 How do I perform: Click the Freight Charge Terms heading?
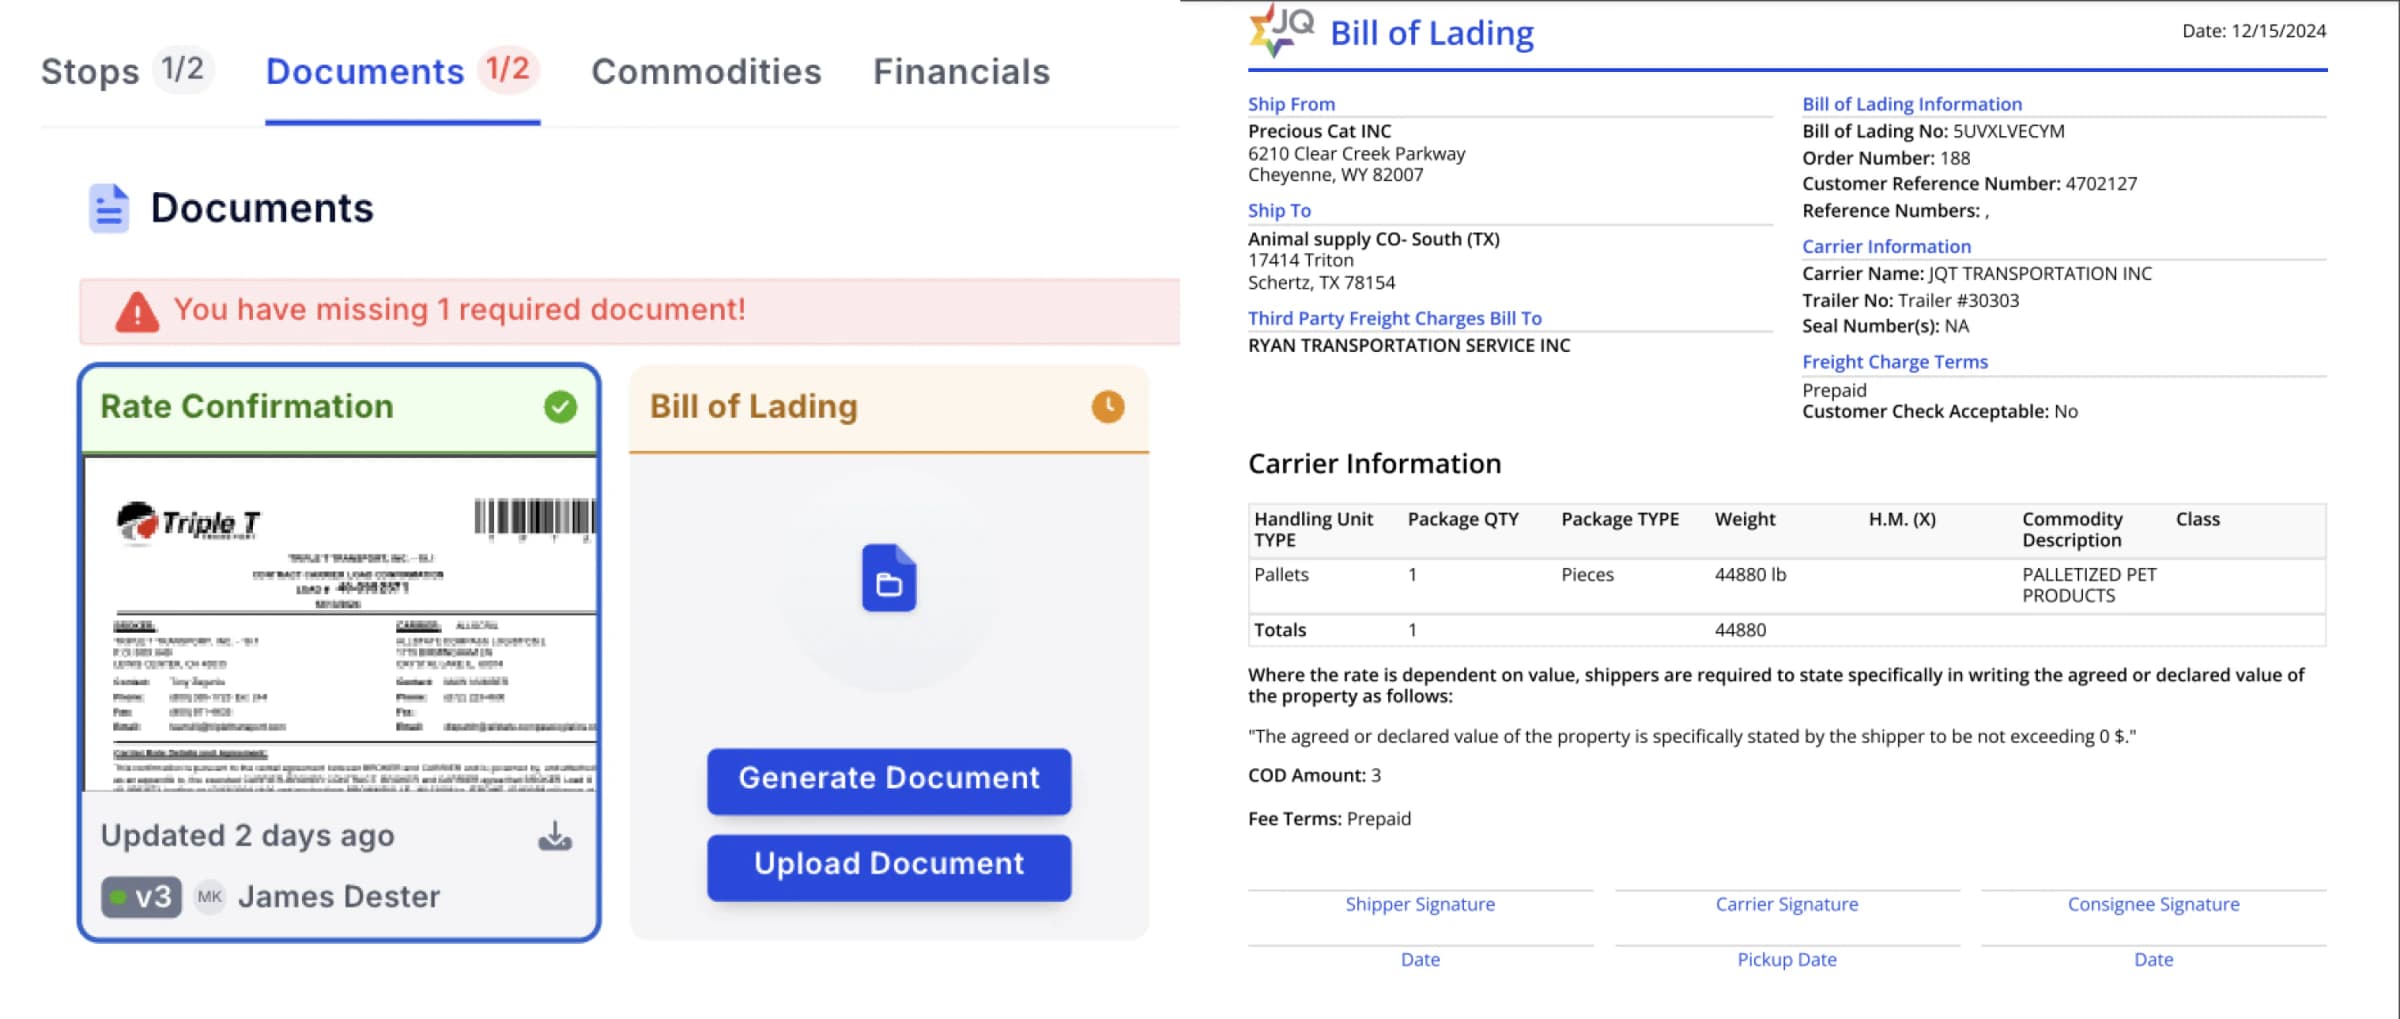(x=1895, y=362)
